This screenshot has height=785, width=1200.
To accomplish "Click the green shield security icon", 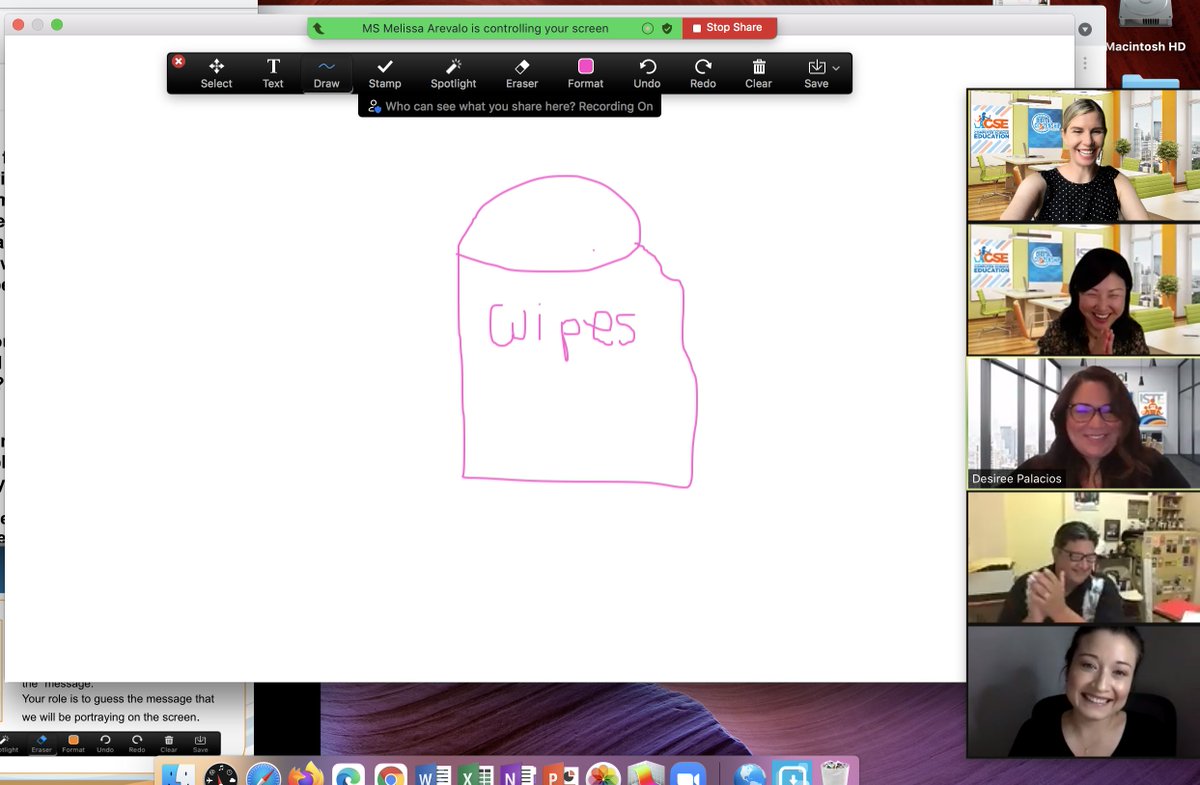I will pyautogui.click(x=667, y=29).
